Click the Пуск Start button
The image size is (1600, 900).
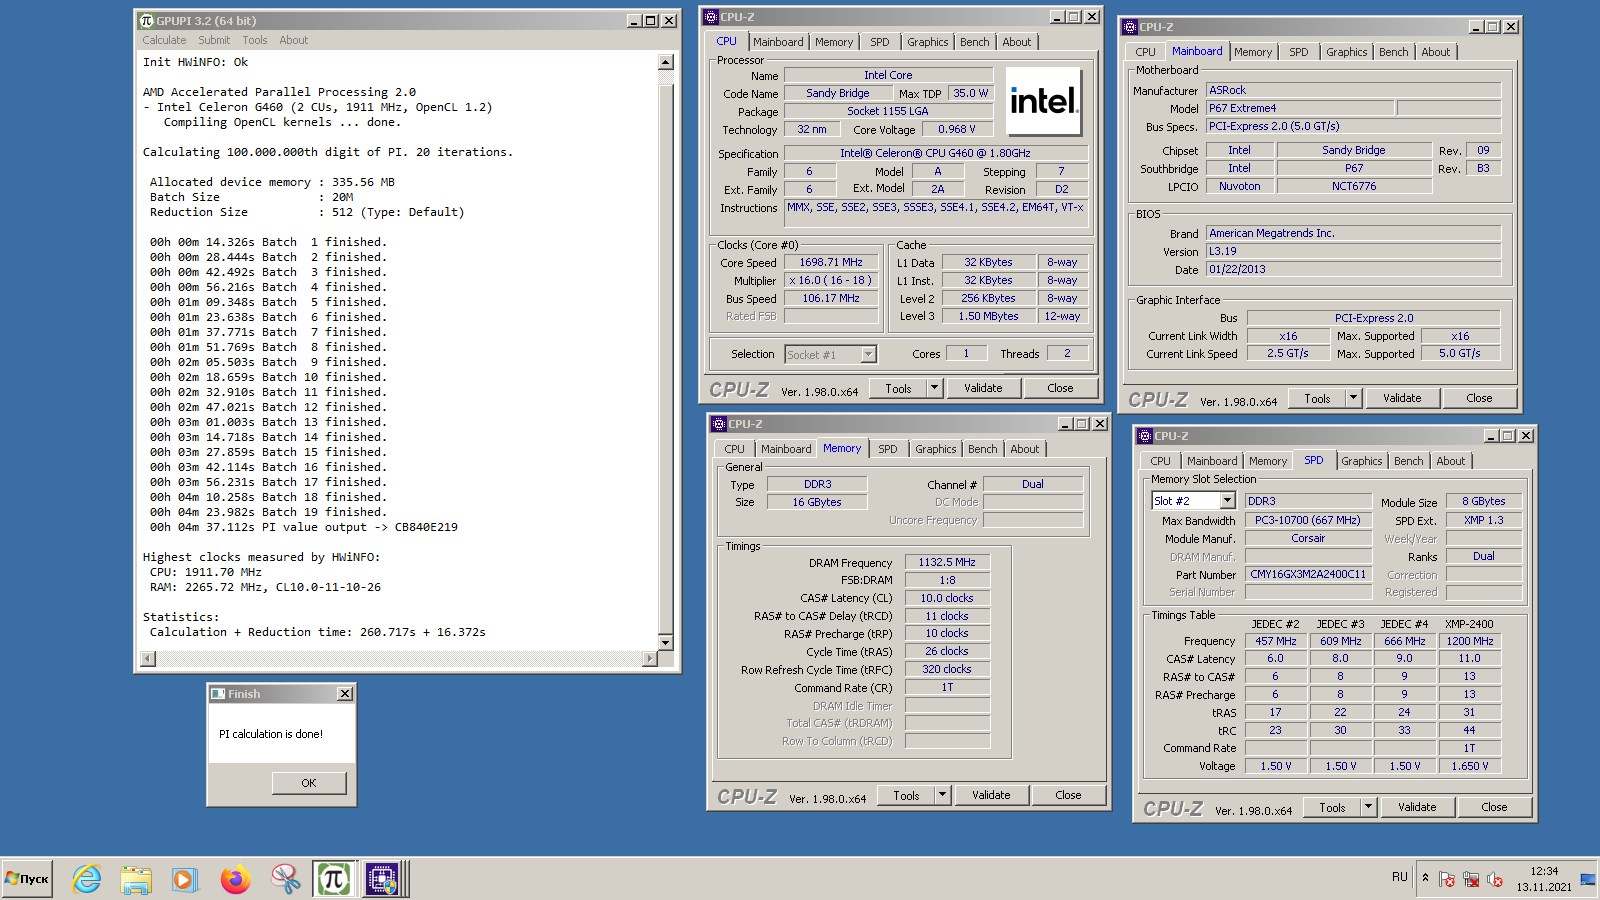click(x=27, y=879)
